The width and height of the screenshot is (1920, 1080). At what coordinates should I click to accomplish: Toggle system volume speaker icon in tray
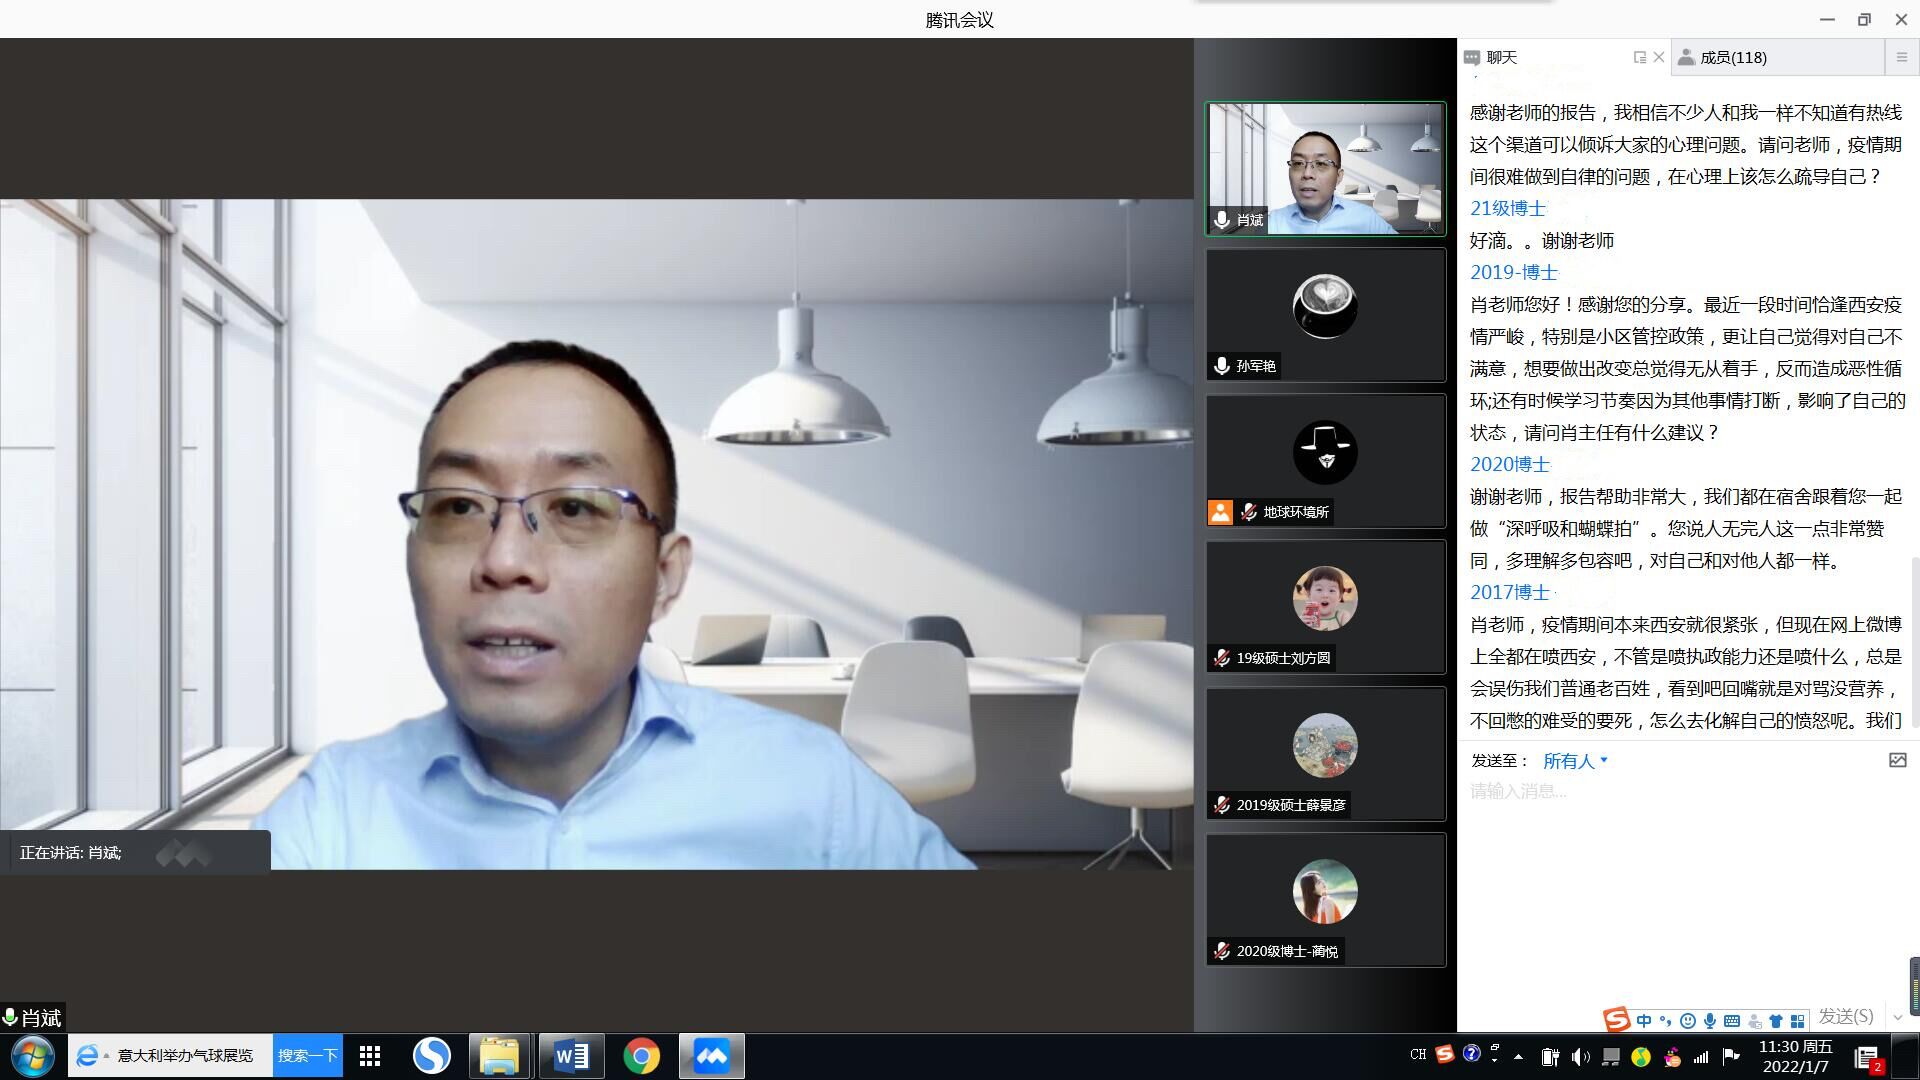pos(1580,1057)
